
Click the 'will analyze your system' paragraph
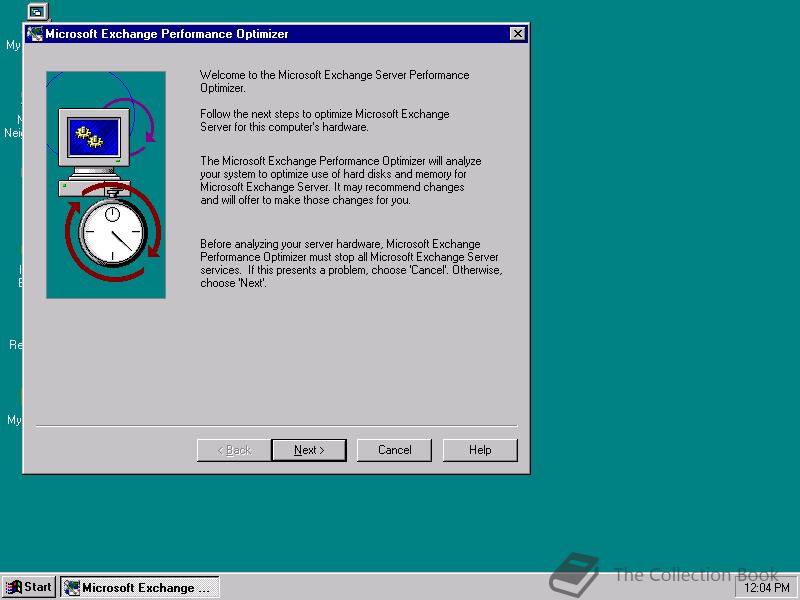click(x=340, y=180)
